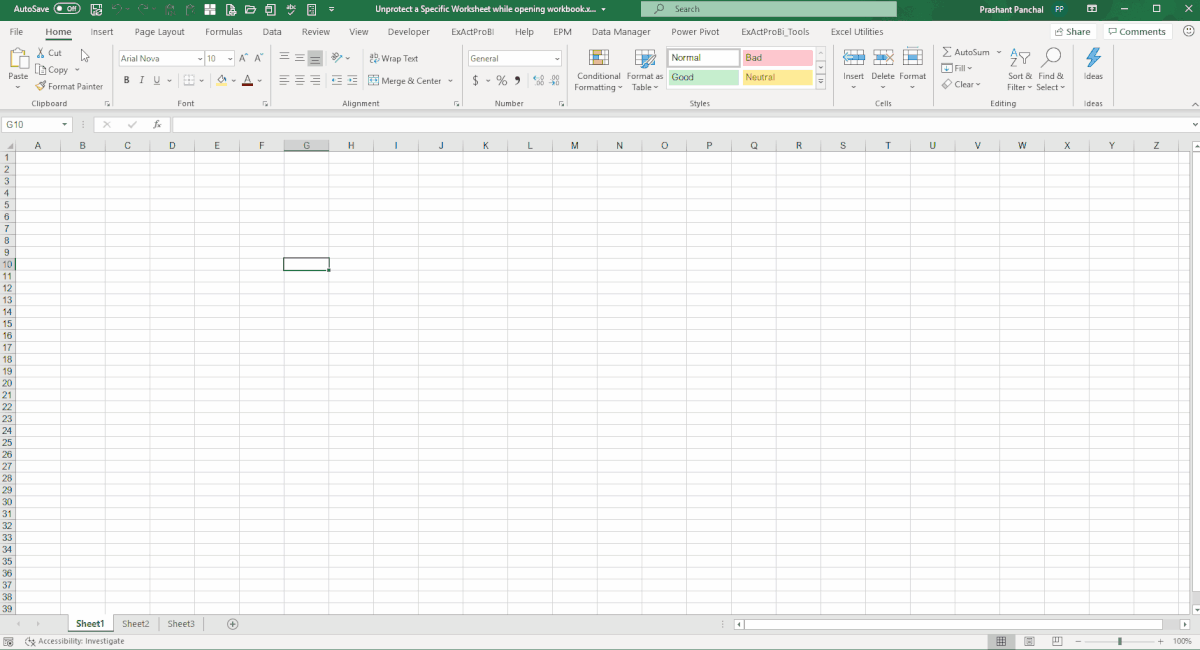Image resolution: width=1200 pixels, height=650 pixels.
Task: Apply the Good cell style swatch
Action: [x=703, y=78]
